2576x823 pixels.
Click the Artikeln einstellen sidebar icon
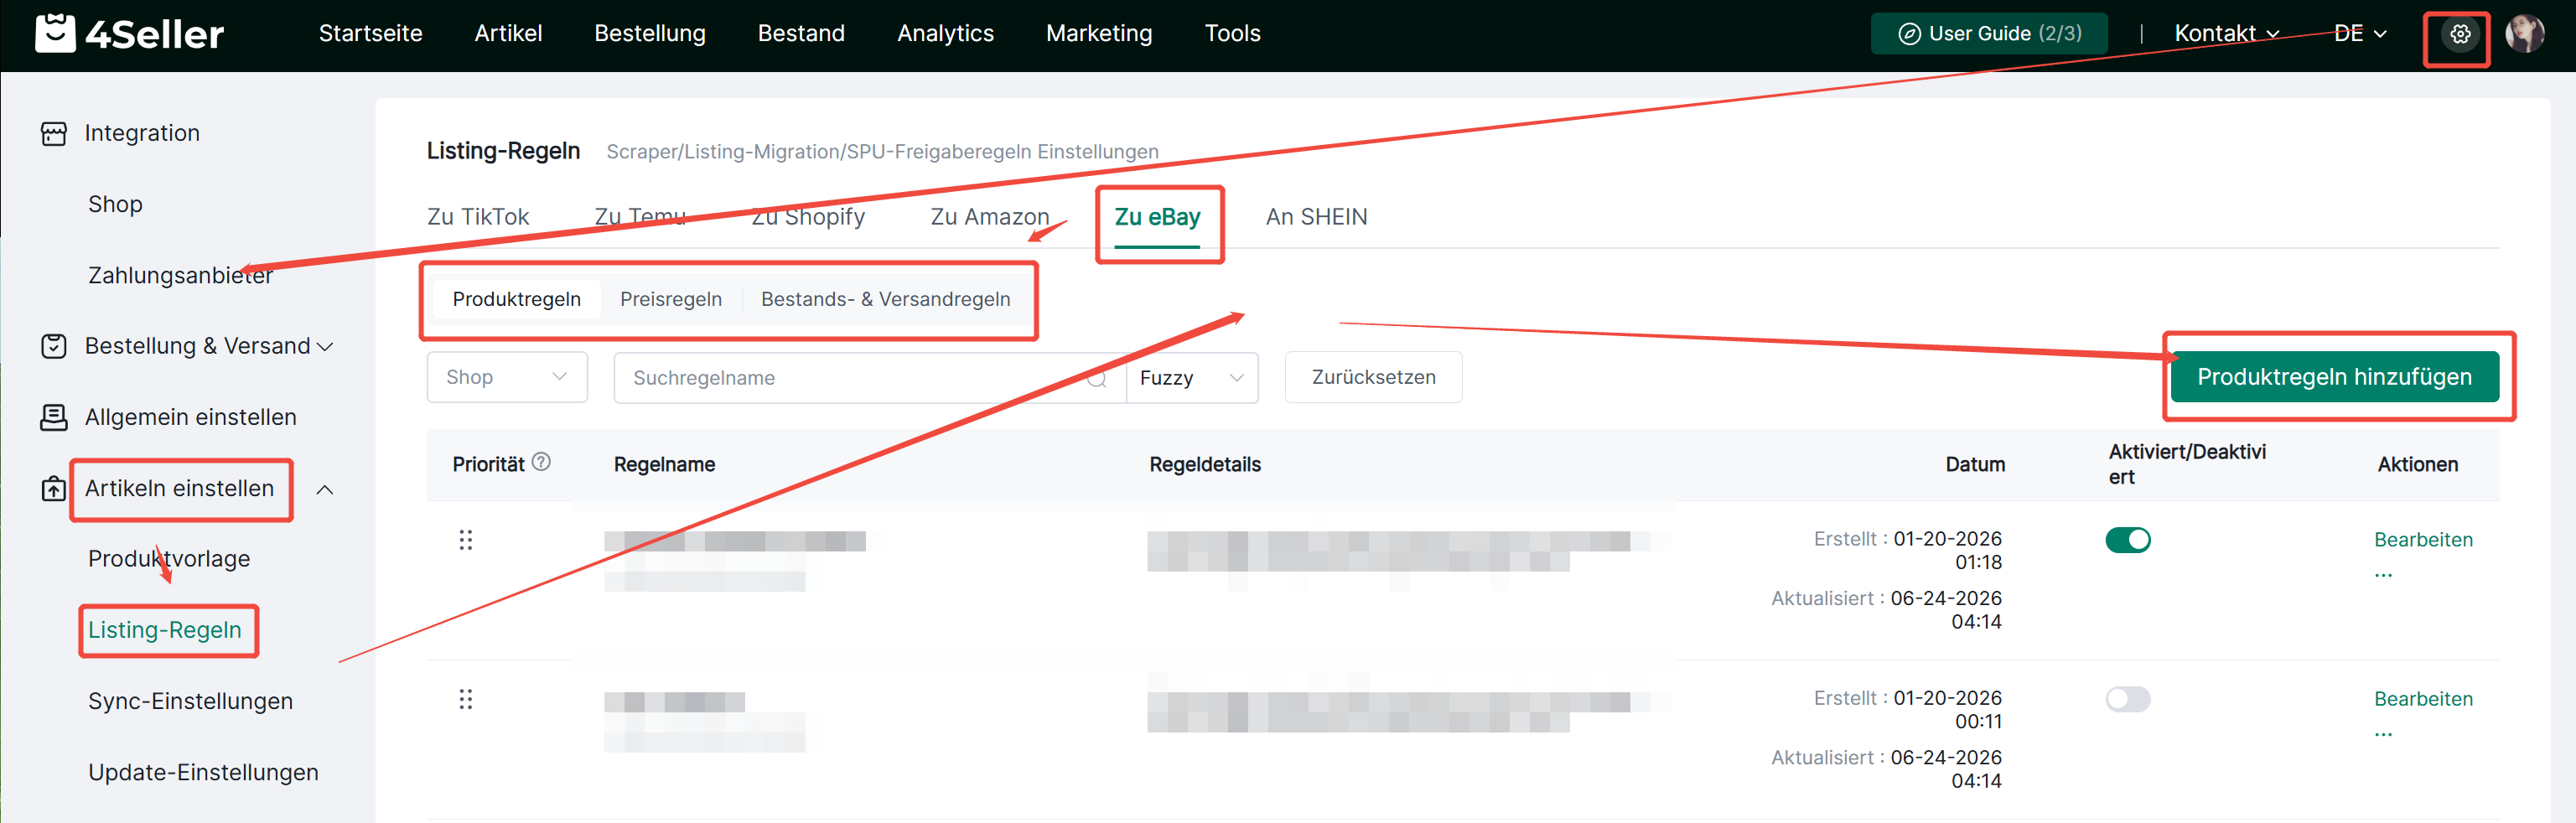[54, 489]
